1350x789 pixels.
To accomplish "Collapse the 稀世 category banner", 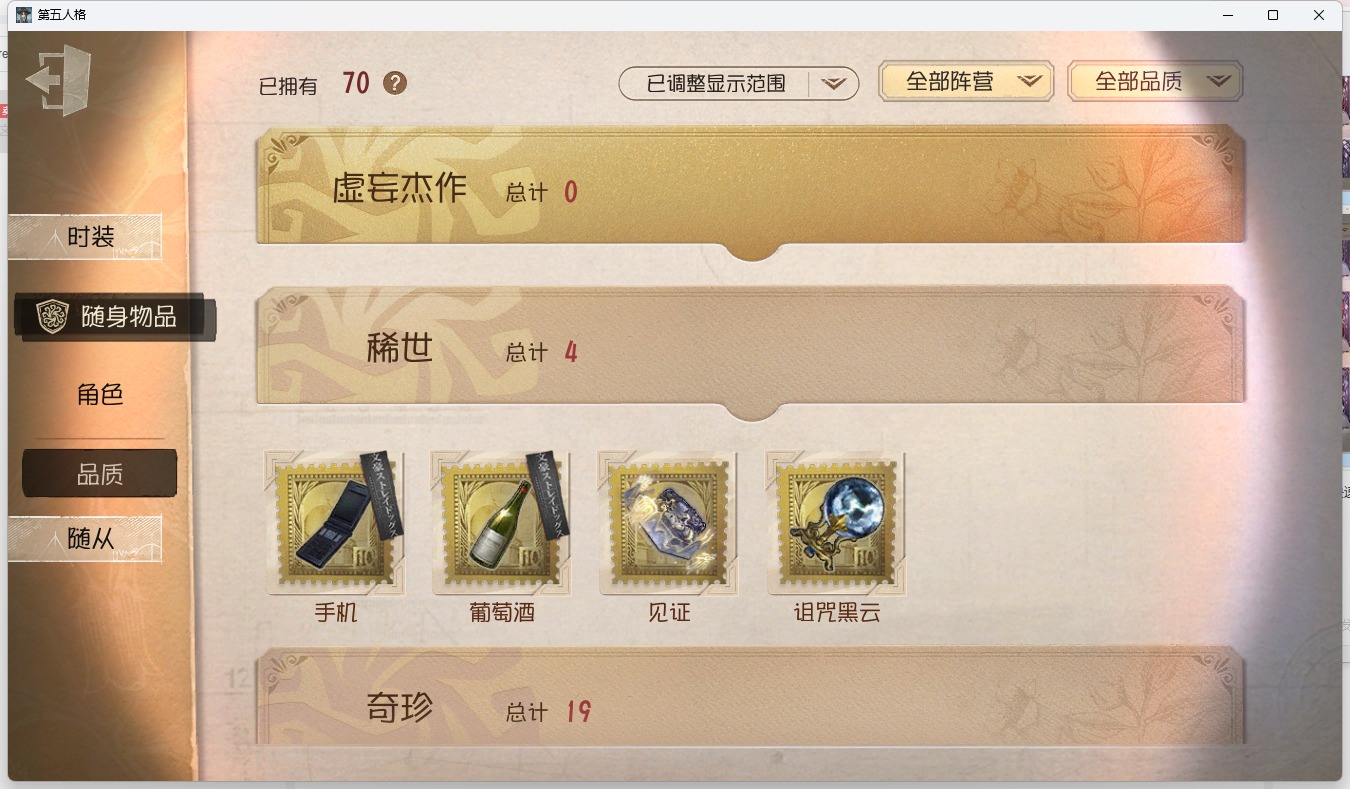I will click(751, 350).
